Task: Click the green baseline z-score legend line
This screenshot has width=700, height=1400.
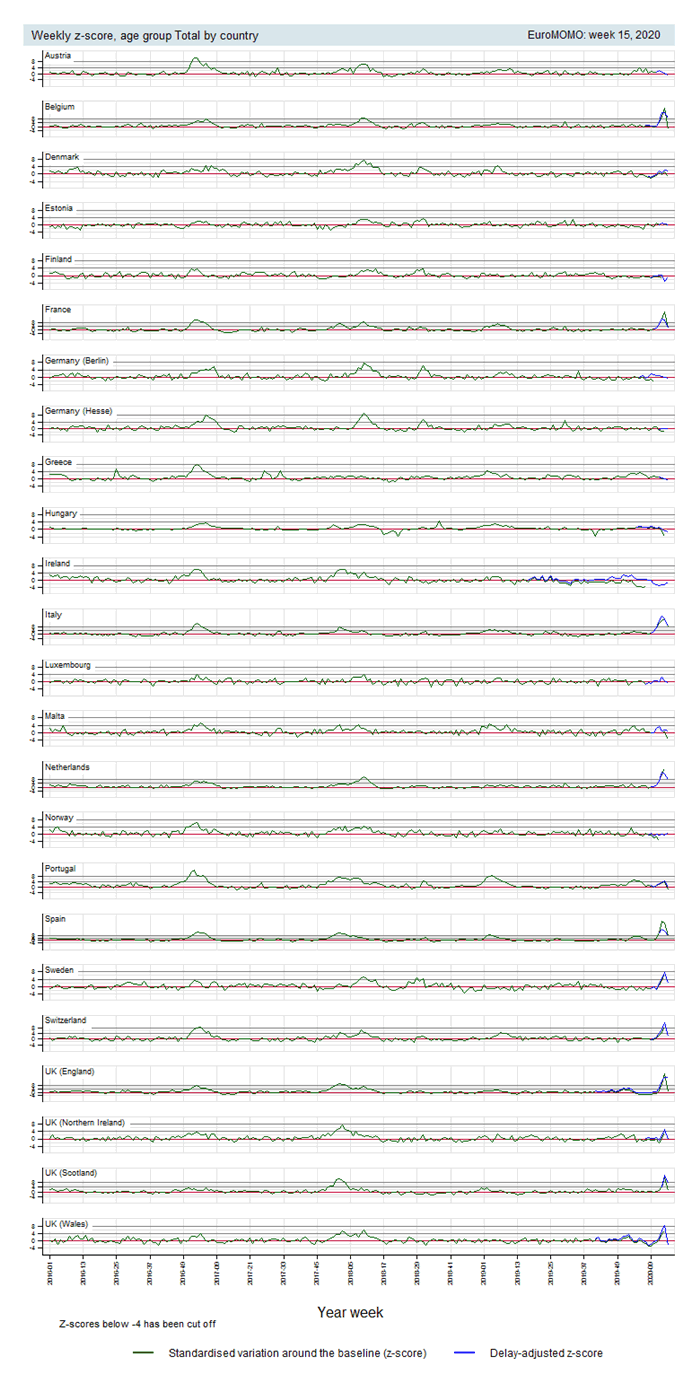Action: (146, 1353)
